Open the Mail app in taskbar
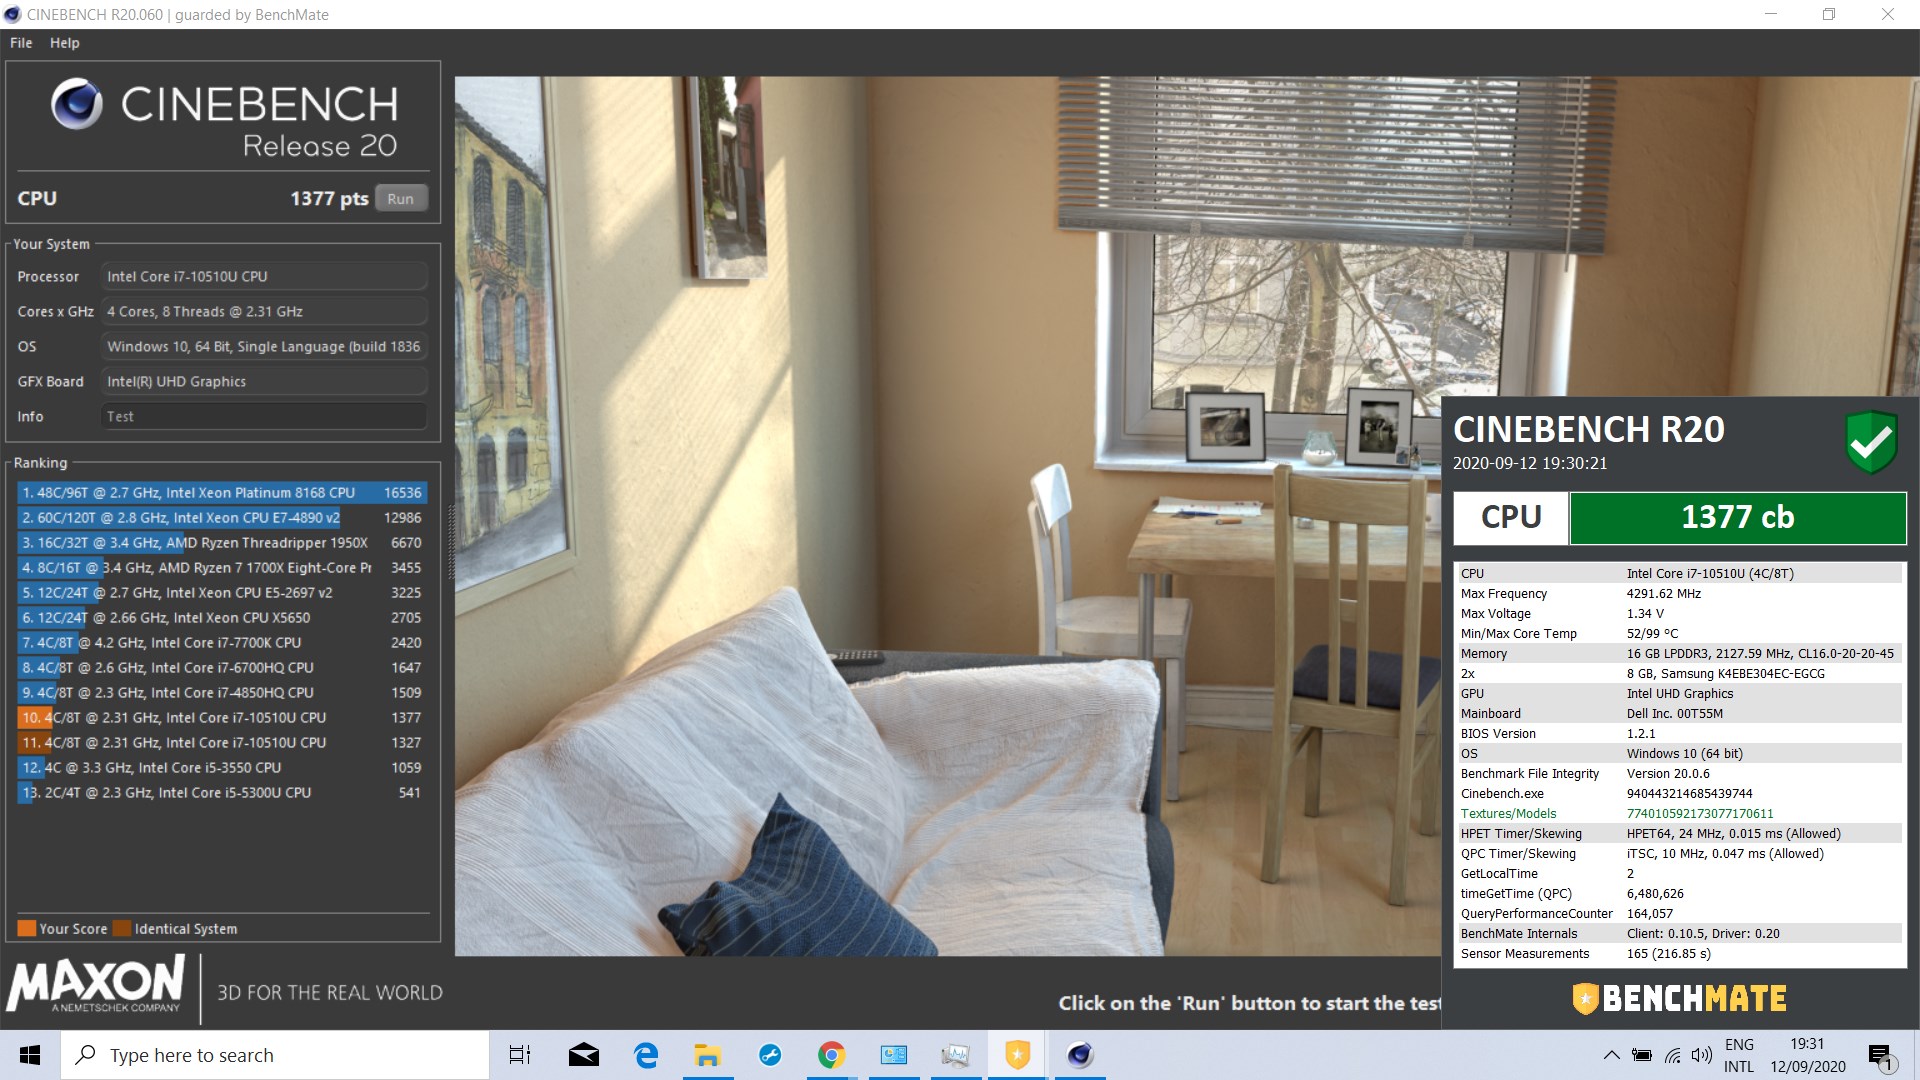Viewport: 1920px width, 1080px height. (584, 1055)
